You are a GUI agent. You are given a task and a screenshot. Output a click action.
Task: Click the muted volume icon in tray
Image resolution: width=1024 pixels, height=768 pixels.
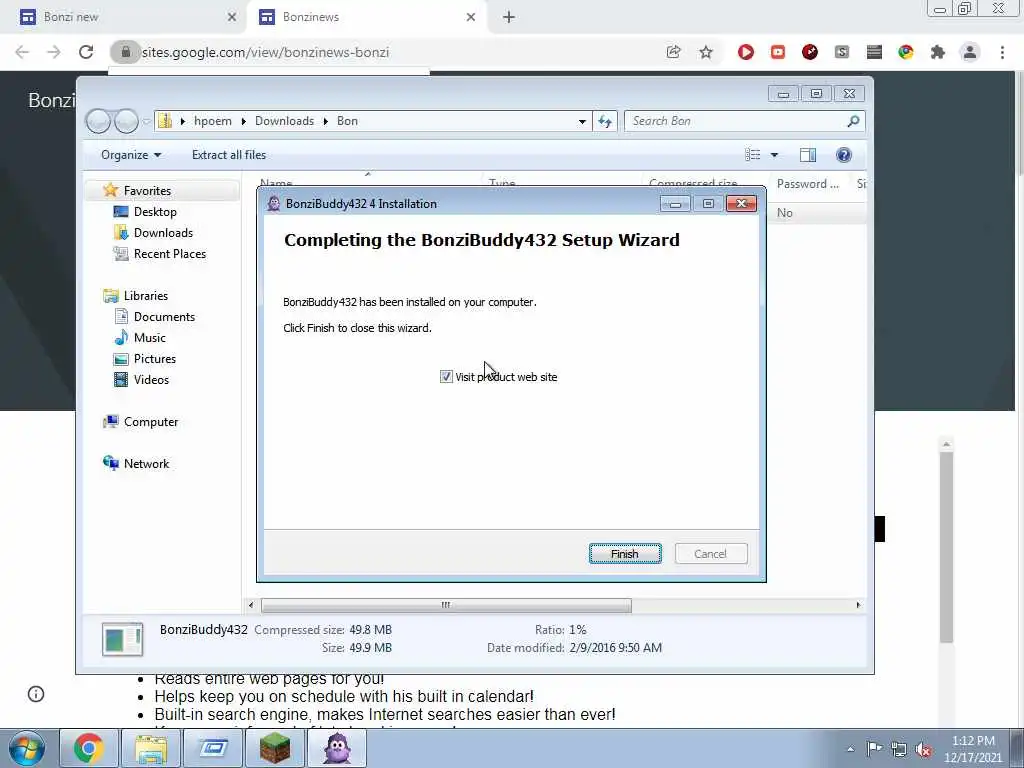click(923, 749)
